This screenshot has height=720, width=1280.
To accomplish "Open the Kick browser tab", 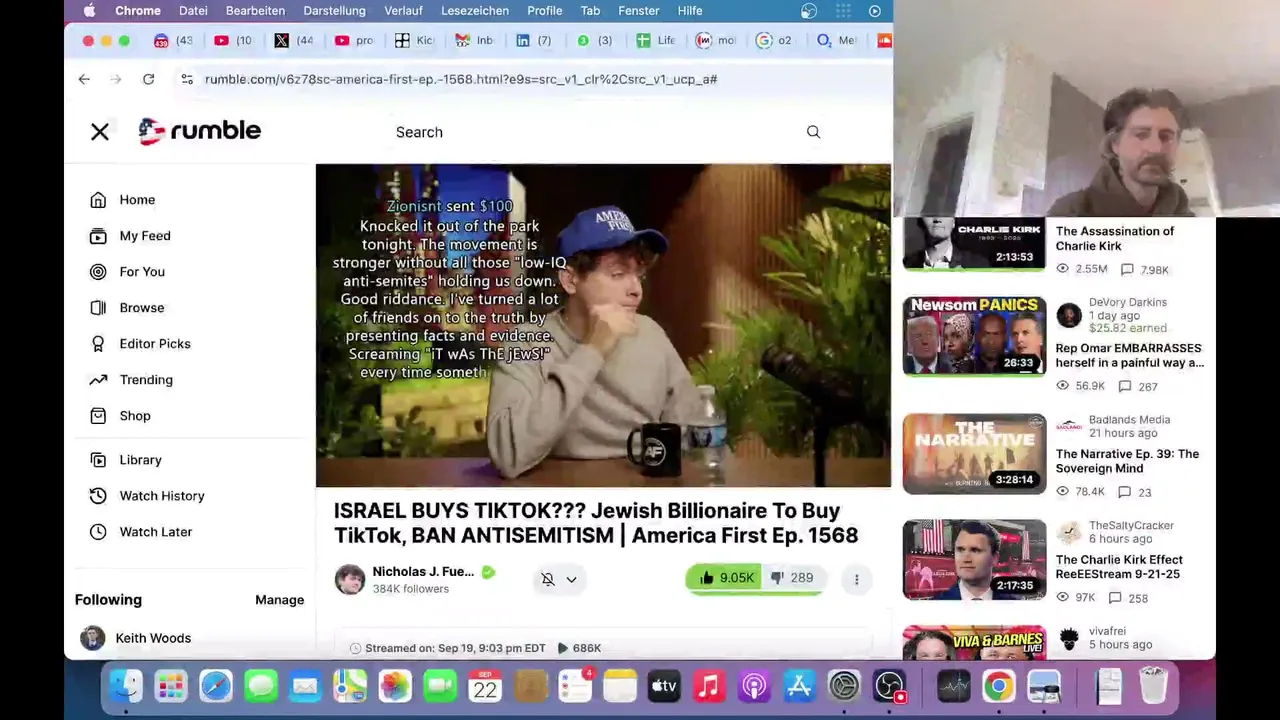I will click(414, 40).
